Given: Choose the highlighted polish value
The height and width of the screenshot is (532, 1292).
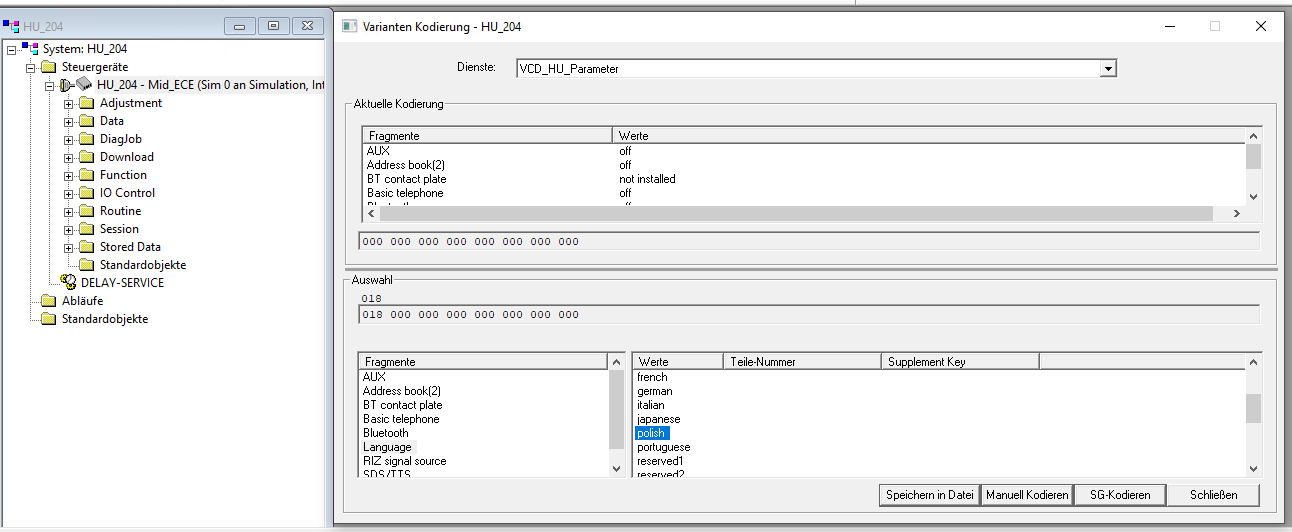Looking at the screenshot, I should (652, 433).
